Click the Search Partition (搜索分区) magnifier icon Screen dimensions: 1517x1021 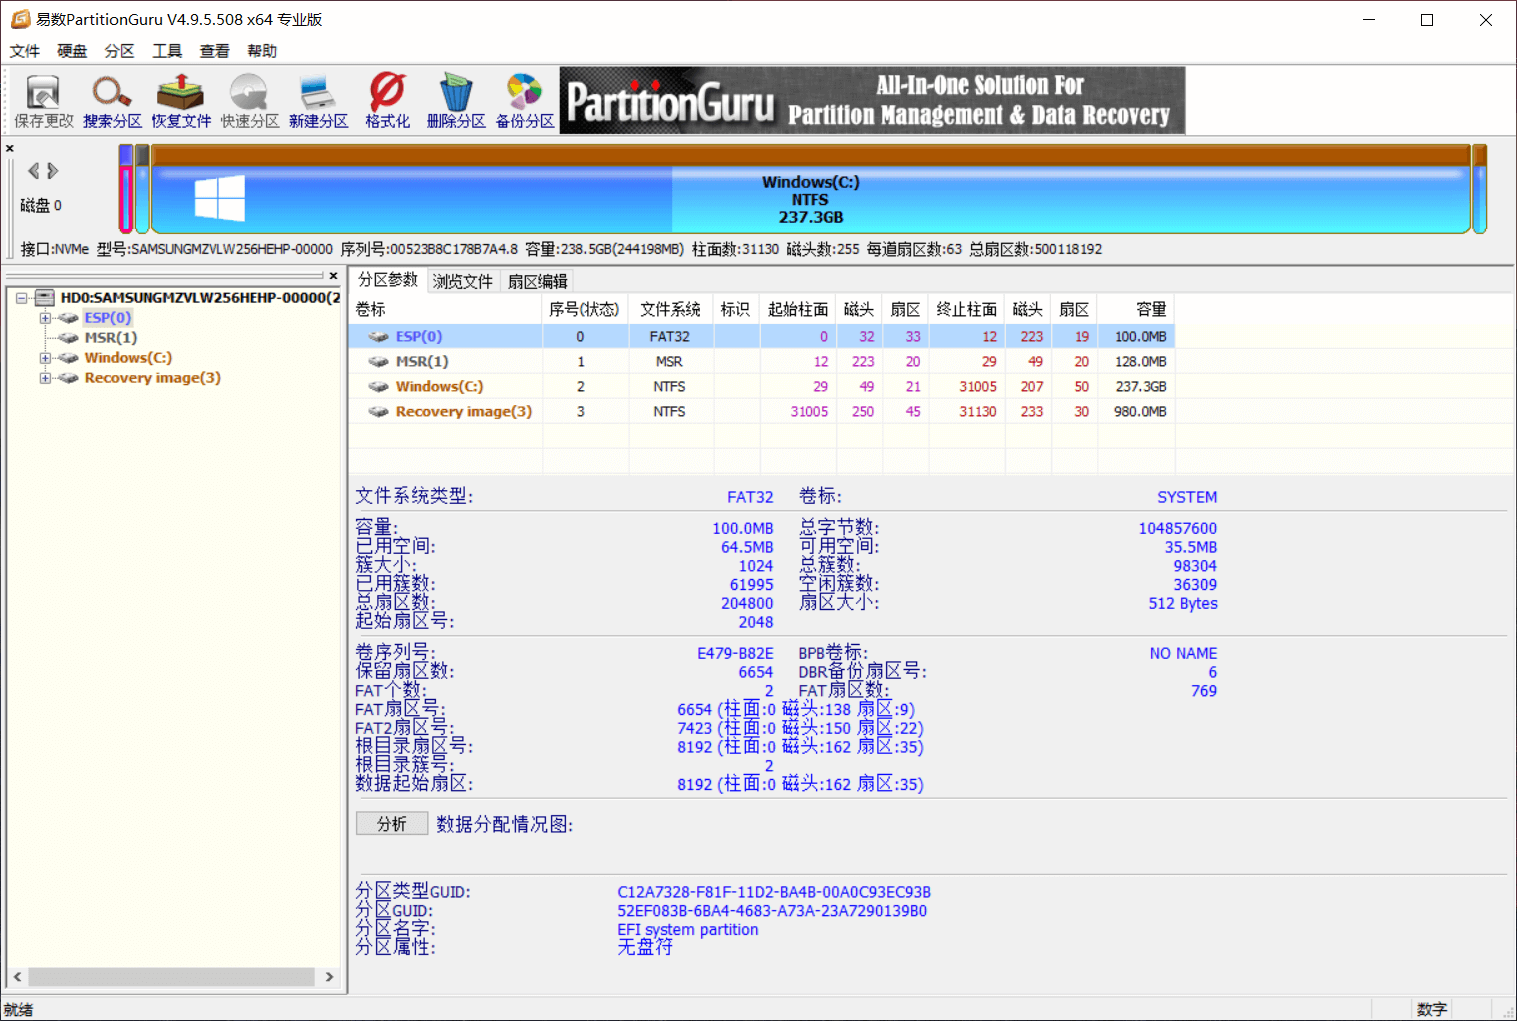(x=112, y=101)
